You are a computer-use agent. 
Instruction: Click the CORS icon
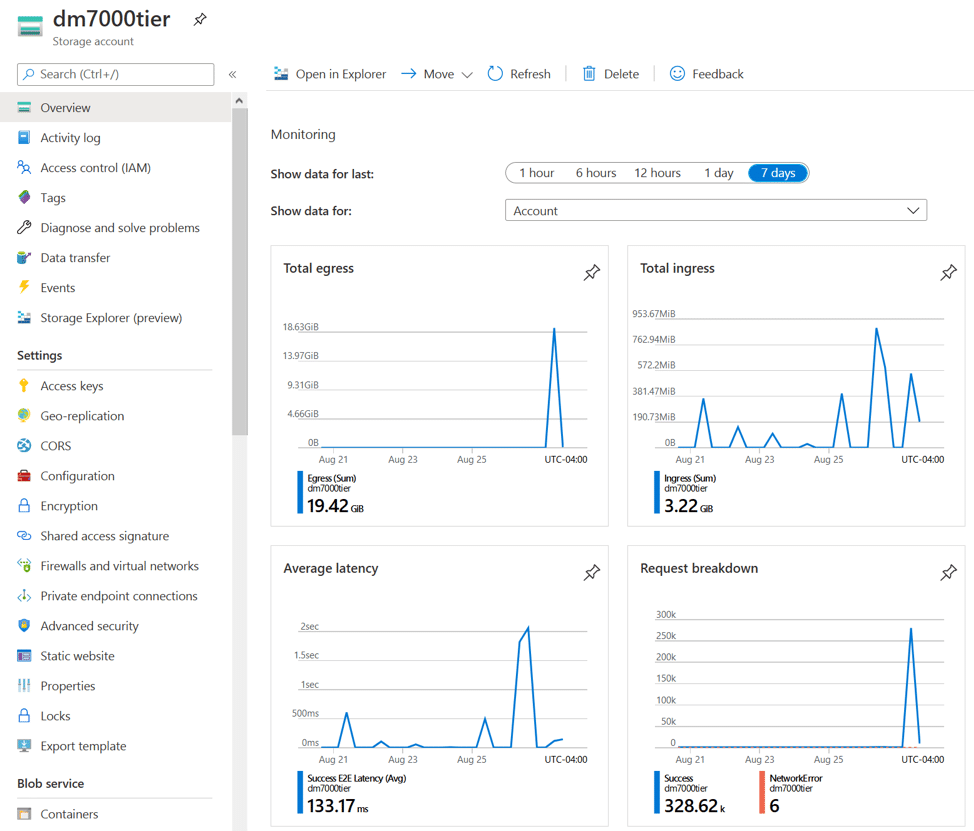(x=24, y=445)
